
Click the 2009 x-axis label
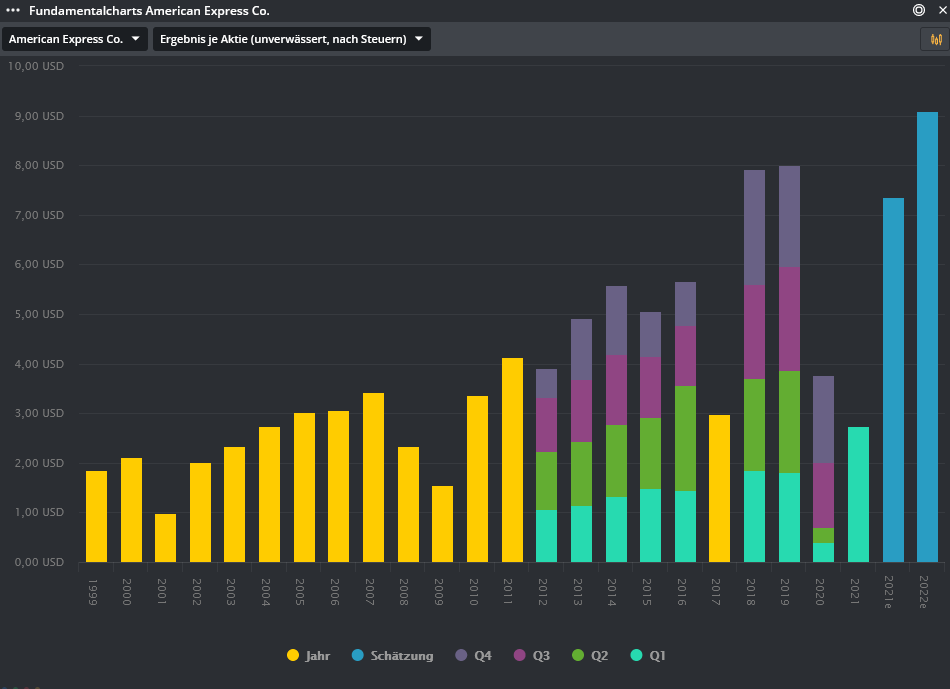click(439, 591)
